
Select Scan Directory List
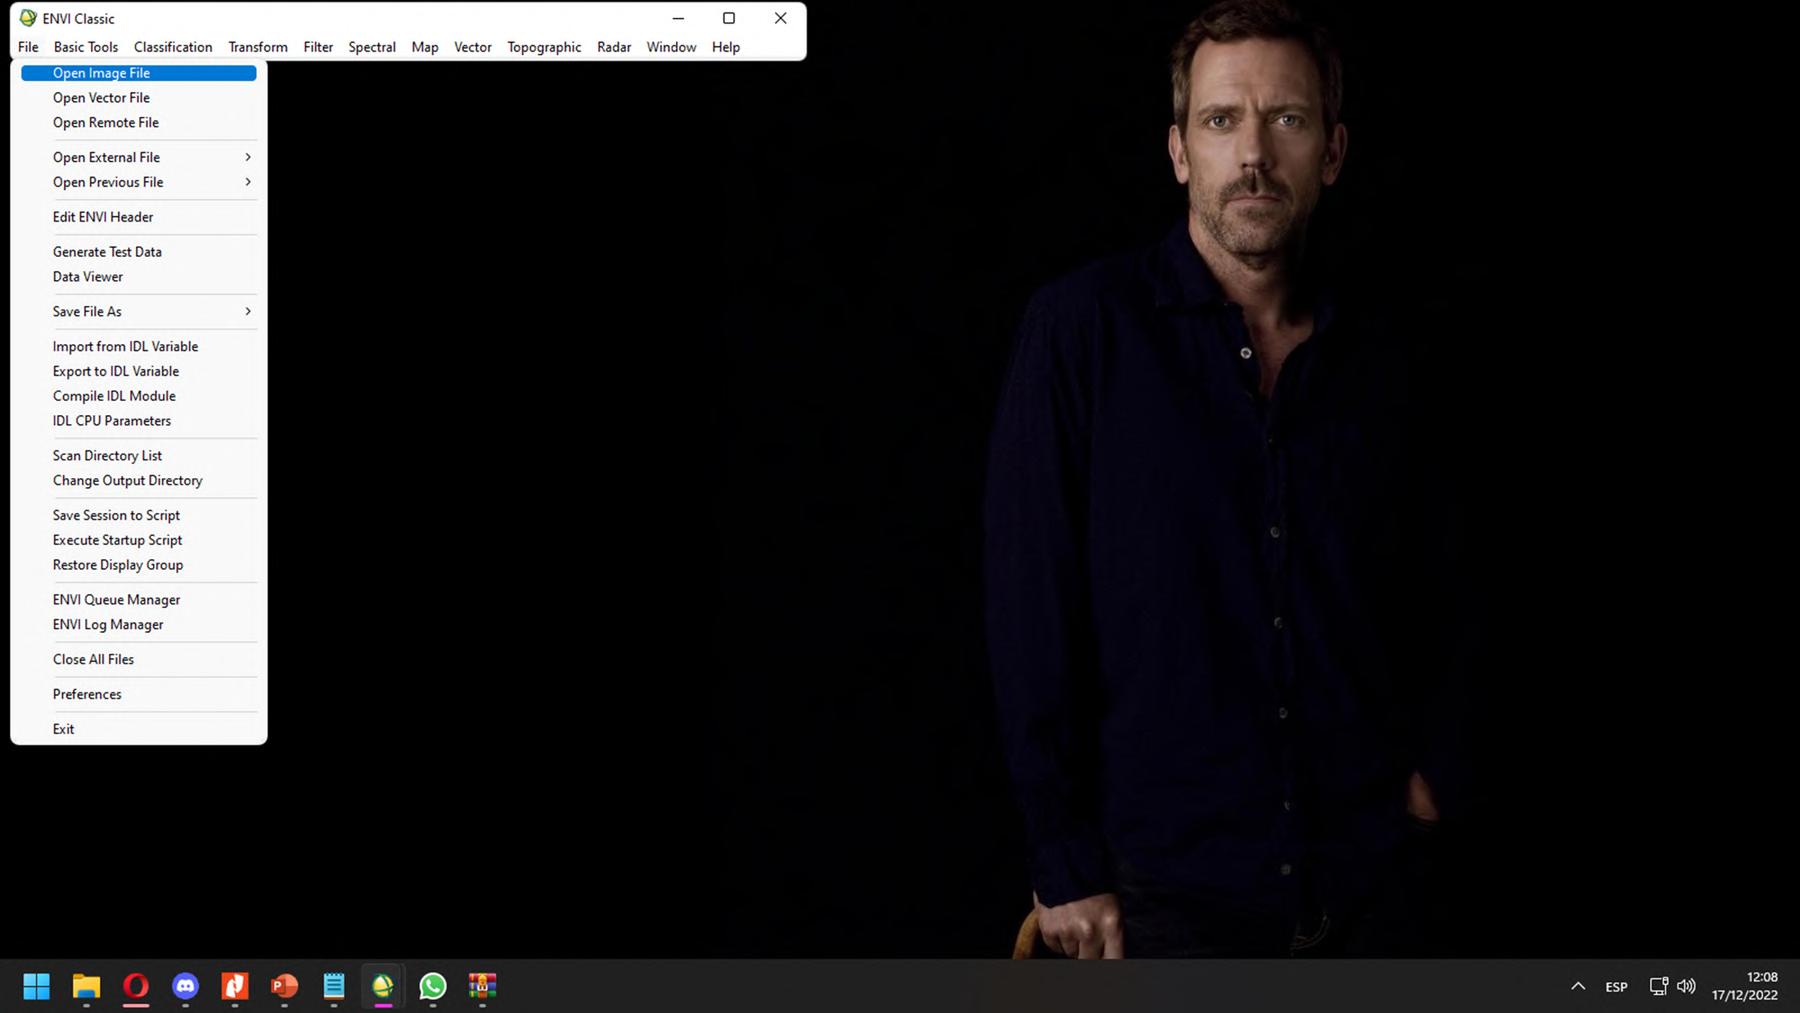click(139, 456)
